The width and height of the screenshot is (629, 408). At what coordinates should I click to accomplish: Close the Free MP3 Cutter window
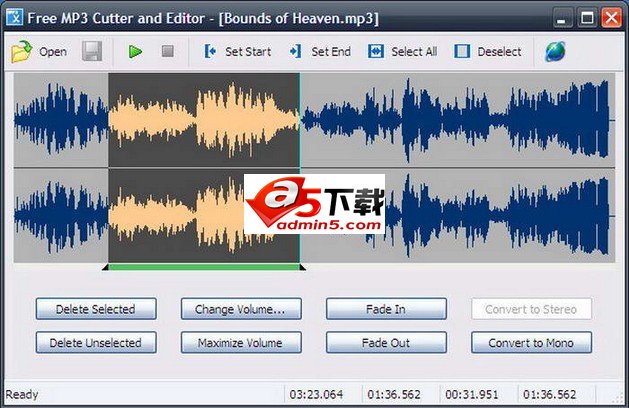coord(611,18)
